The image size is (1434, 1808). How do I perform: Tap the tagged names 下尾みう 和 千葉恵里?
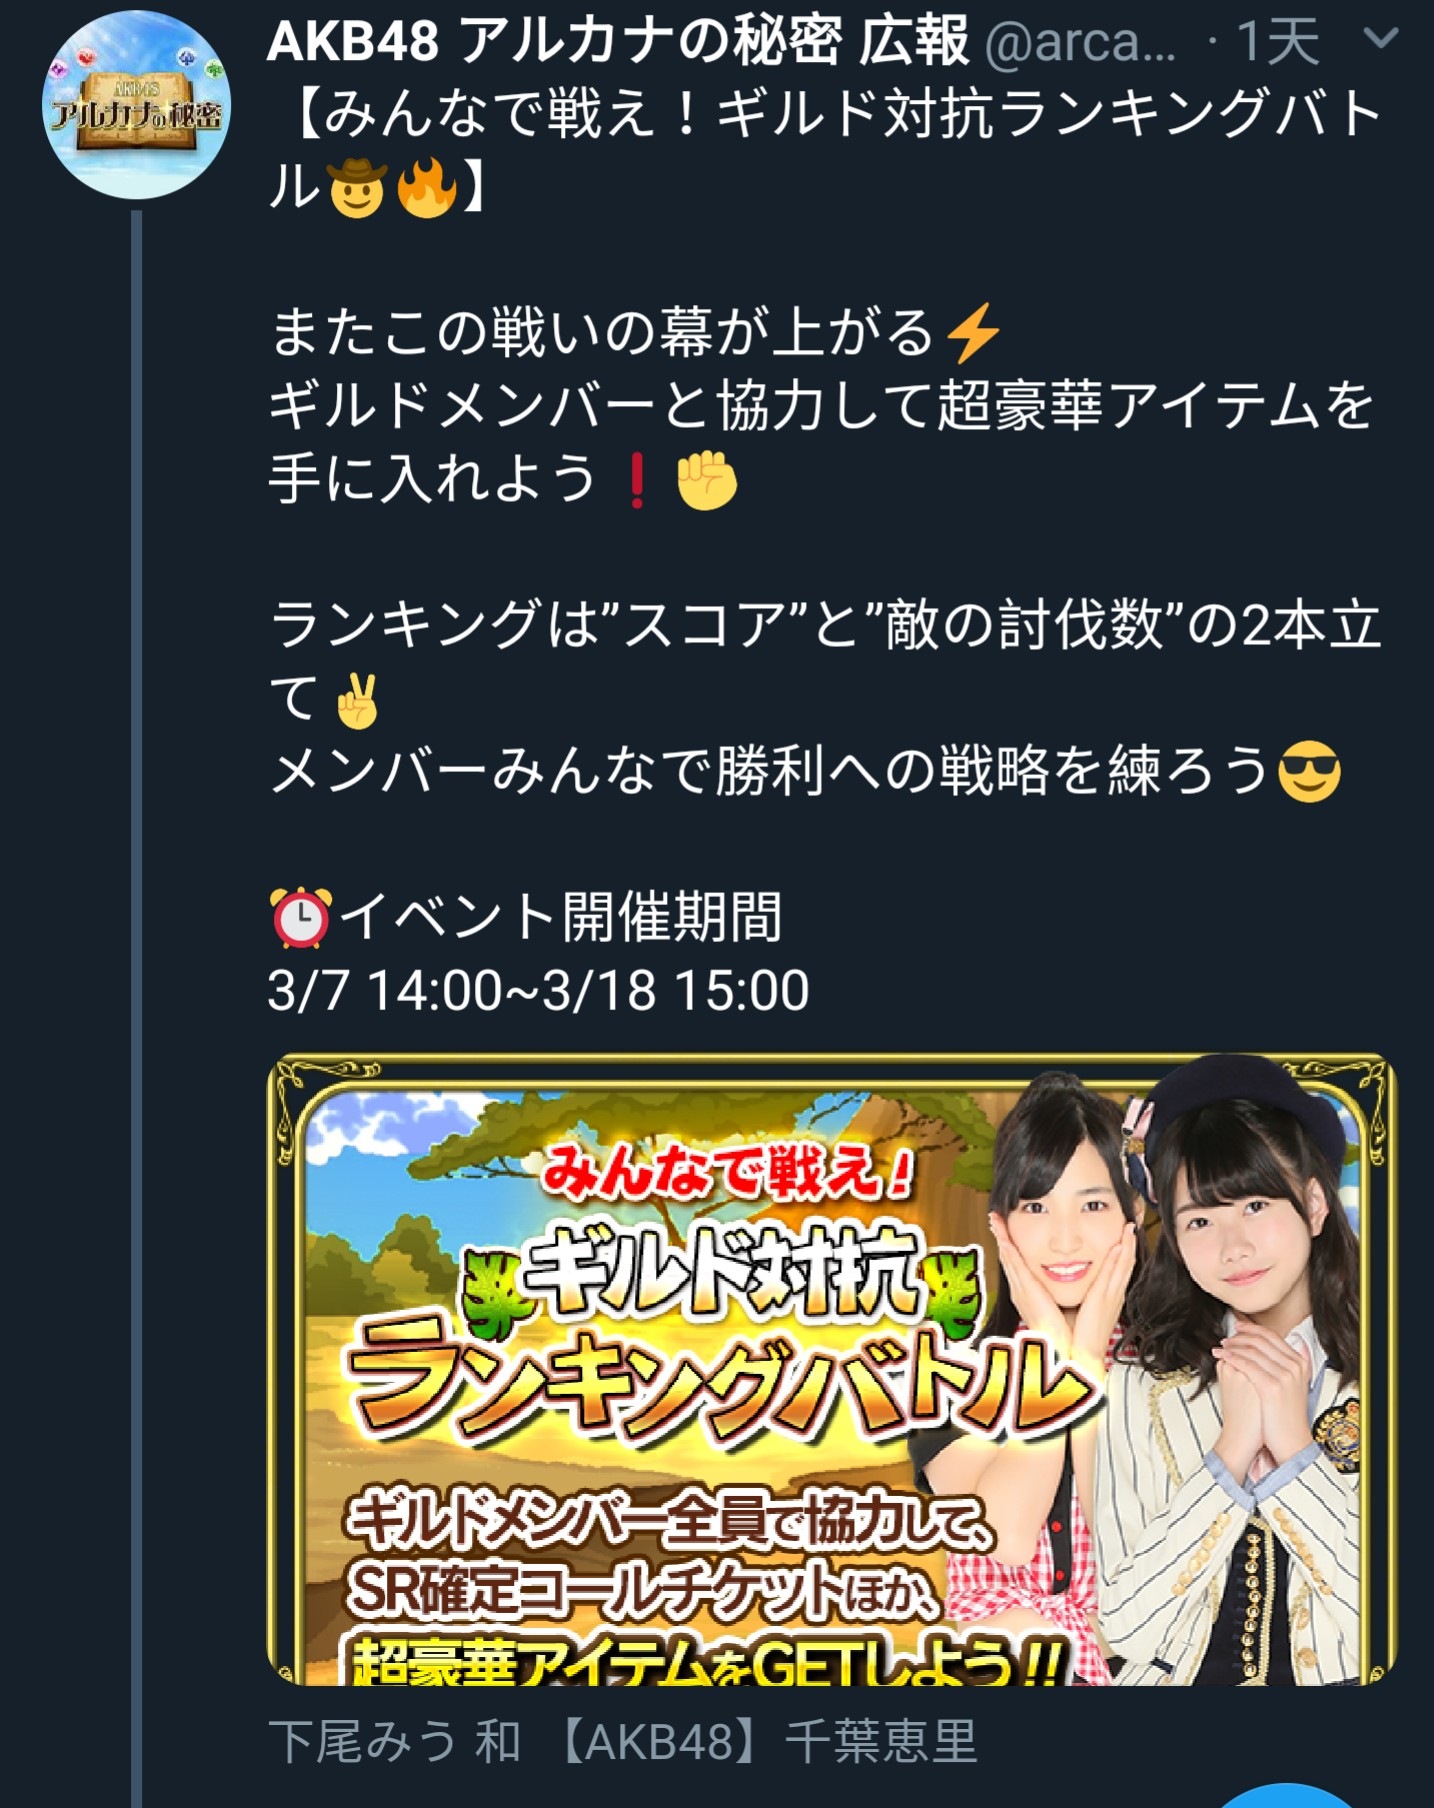coord(622,1741)
